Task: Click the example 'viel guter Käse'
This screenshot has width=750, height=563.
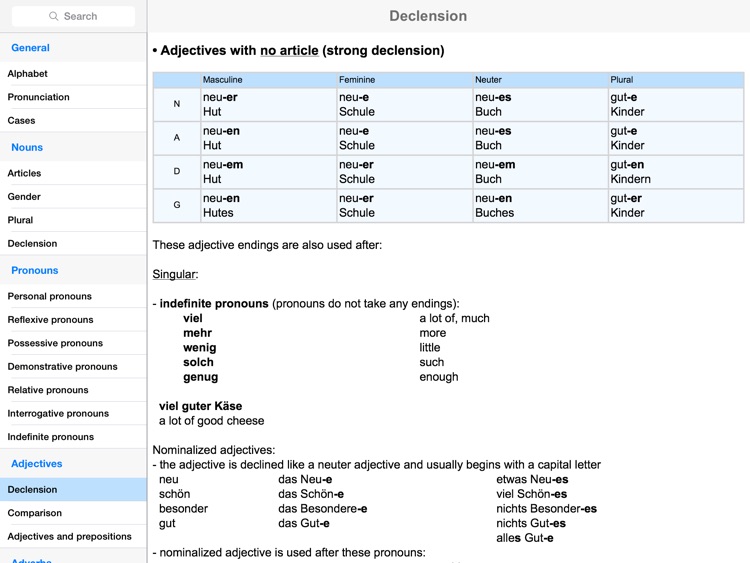Action: pos(200,406)
